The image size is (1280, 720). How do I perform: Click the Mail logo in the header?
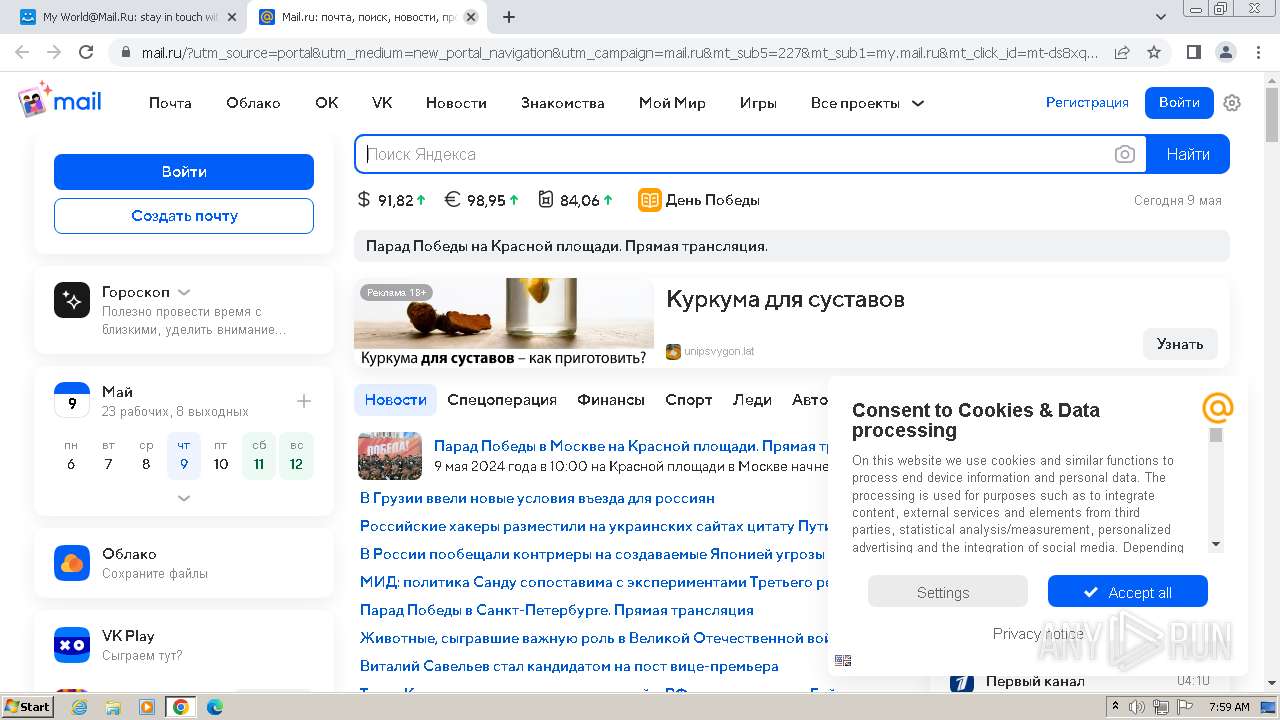(x=59, y=101)
